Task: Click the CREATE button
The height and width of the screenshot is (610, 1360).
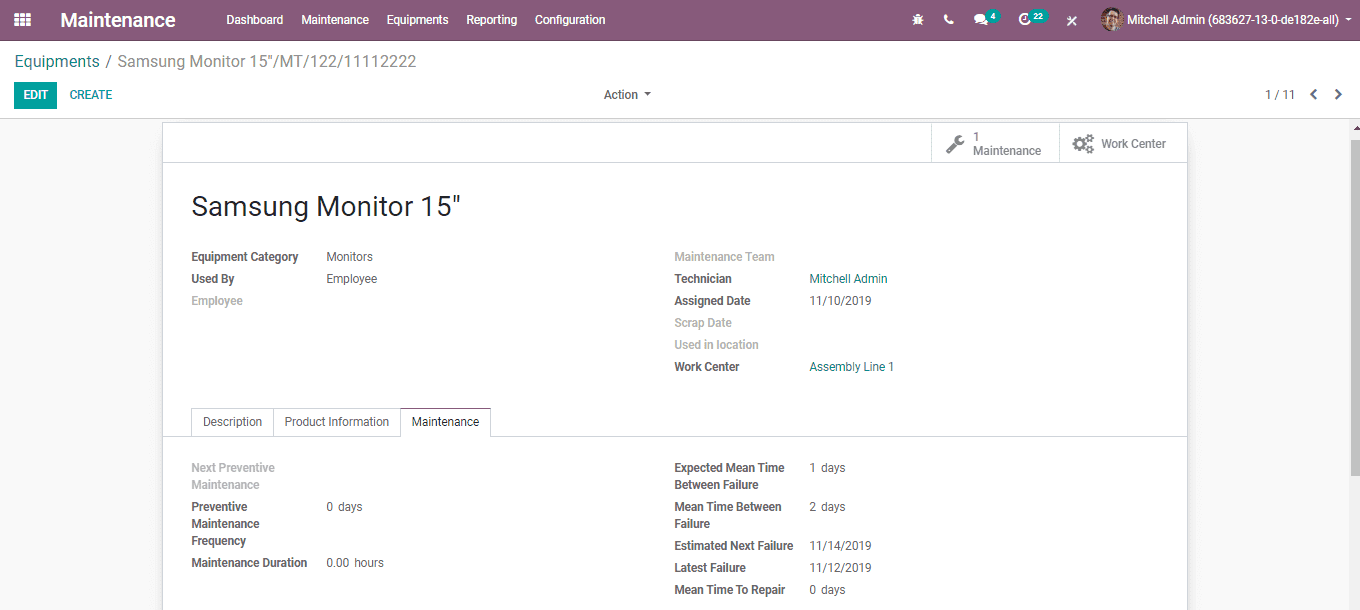Action: [x=91, y=95]
